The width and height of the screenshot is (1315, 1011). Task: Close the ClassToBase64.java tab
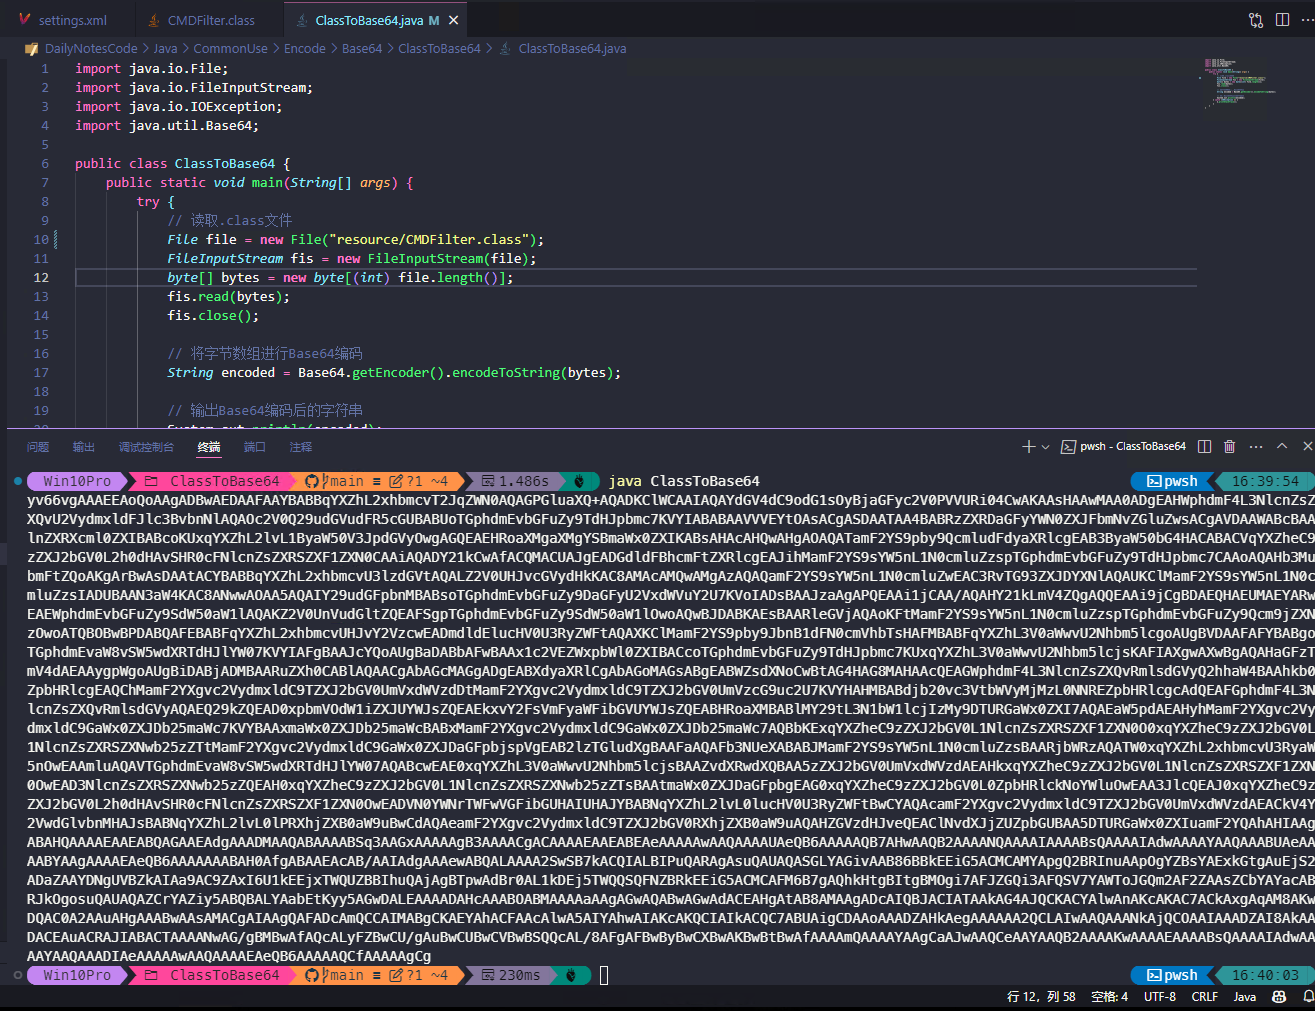click(454, 20)
